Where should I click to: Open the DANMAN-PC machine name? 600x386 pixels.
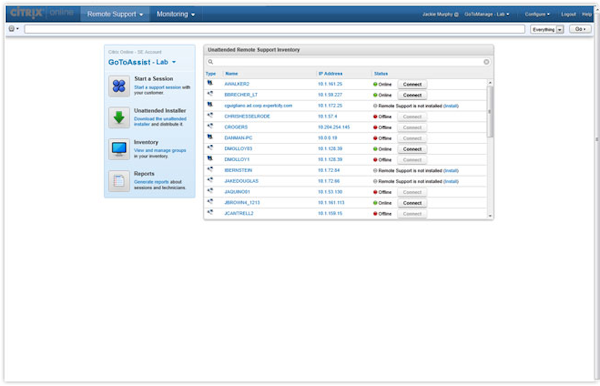tap(238, 138)
